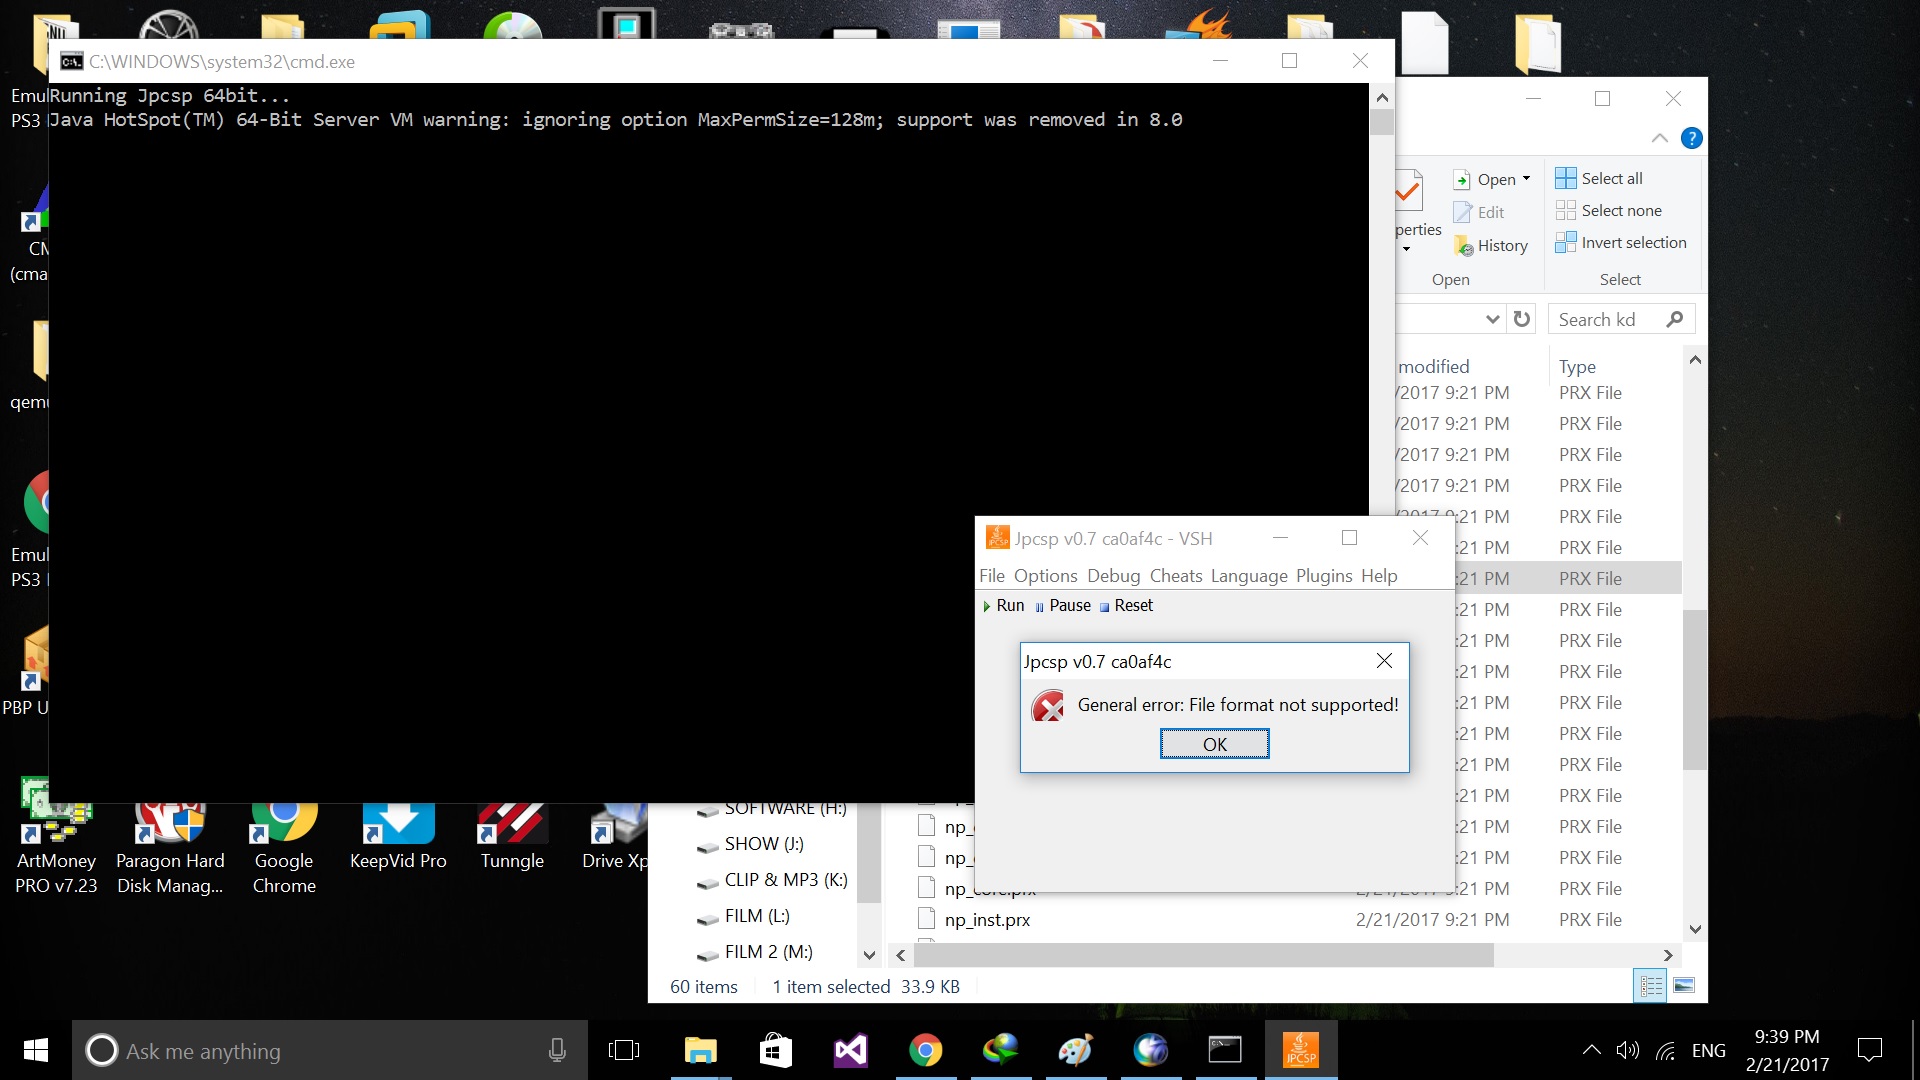Click the Explorer vertical scrollbar down arrow
Screen dimensions: 1920x1080
1695,929
